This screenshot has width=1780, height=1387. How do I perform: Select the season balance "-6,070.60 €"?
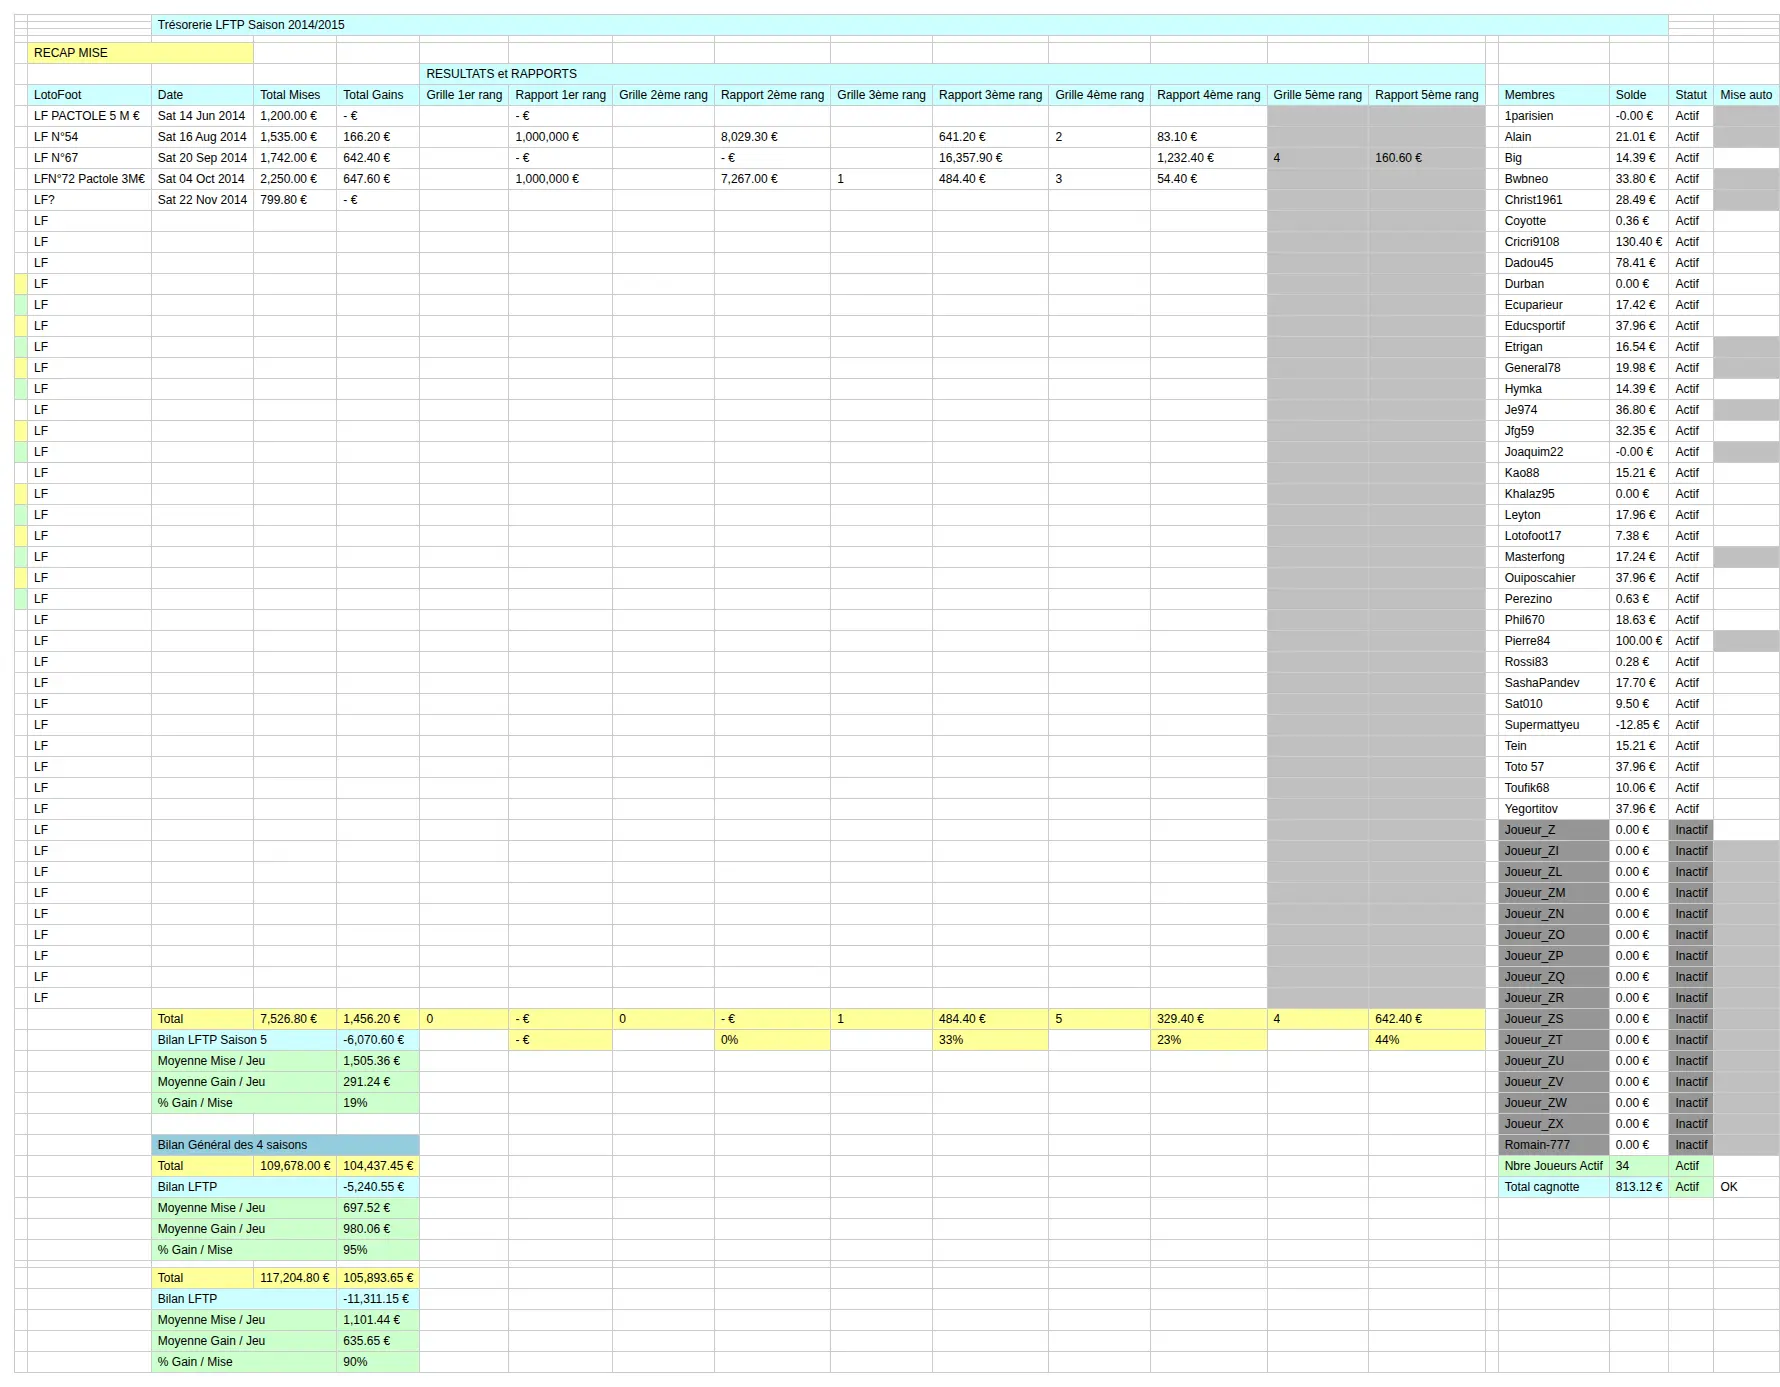click(378, 1040)
